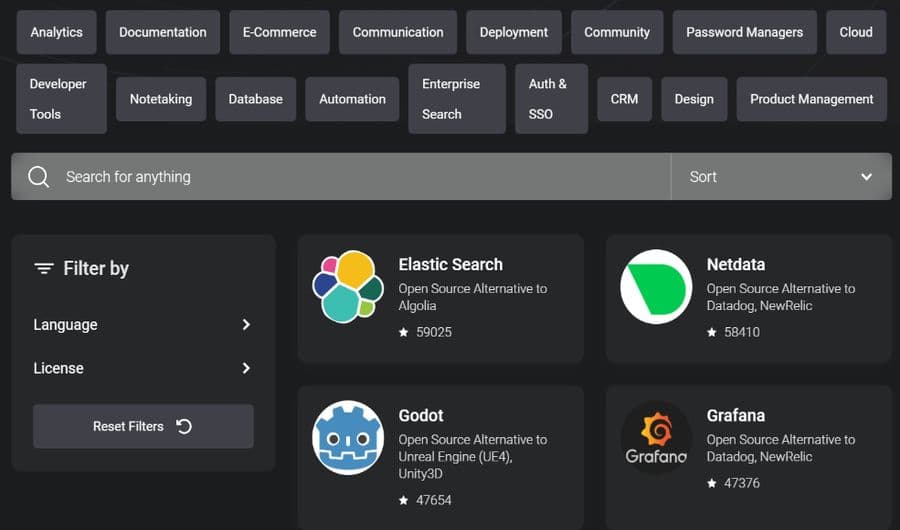Click the Reset Filters button

pos(143,426)
